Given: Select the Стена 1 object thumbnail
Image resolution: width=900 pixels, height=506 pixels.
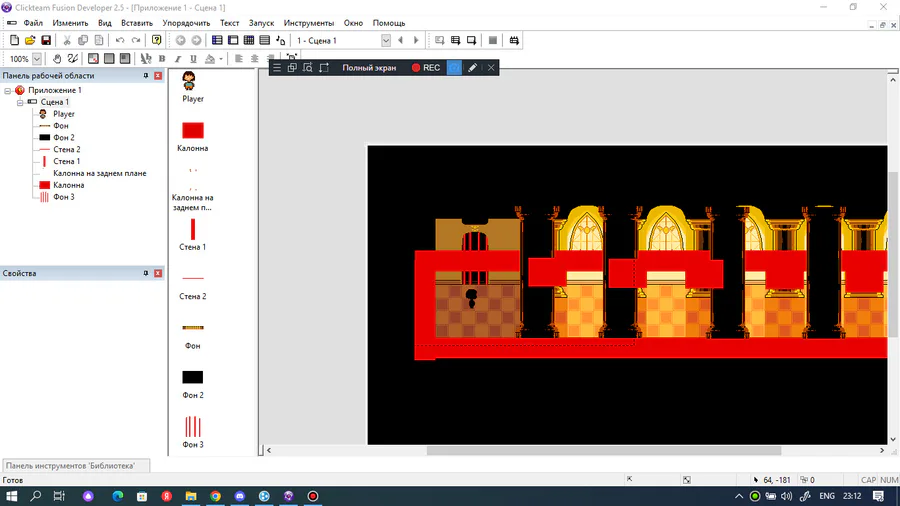Looking at the screenshot, I should point(193,229).
